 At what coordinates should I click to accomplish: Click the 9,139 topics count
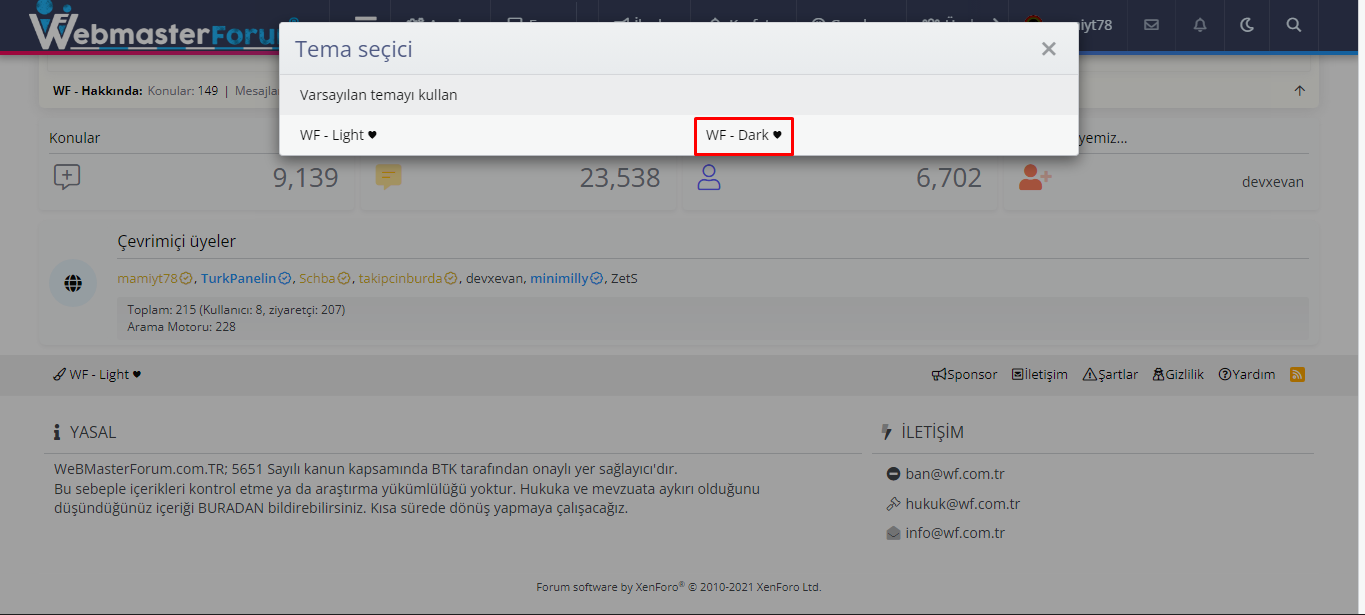coord(305,178)
